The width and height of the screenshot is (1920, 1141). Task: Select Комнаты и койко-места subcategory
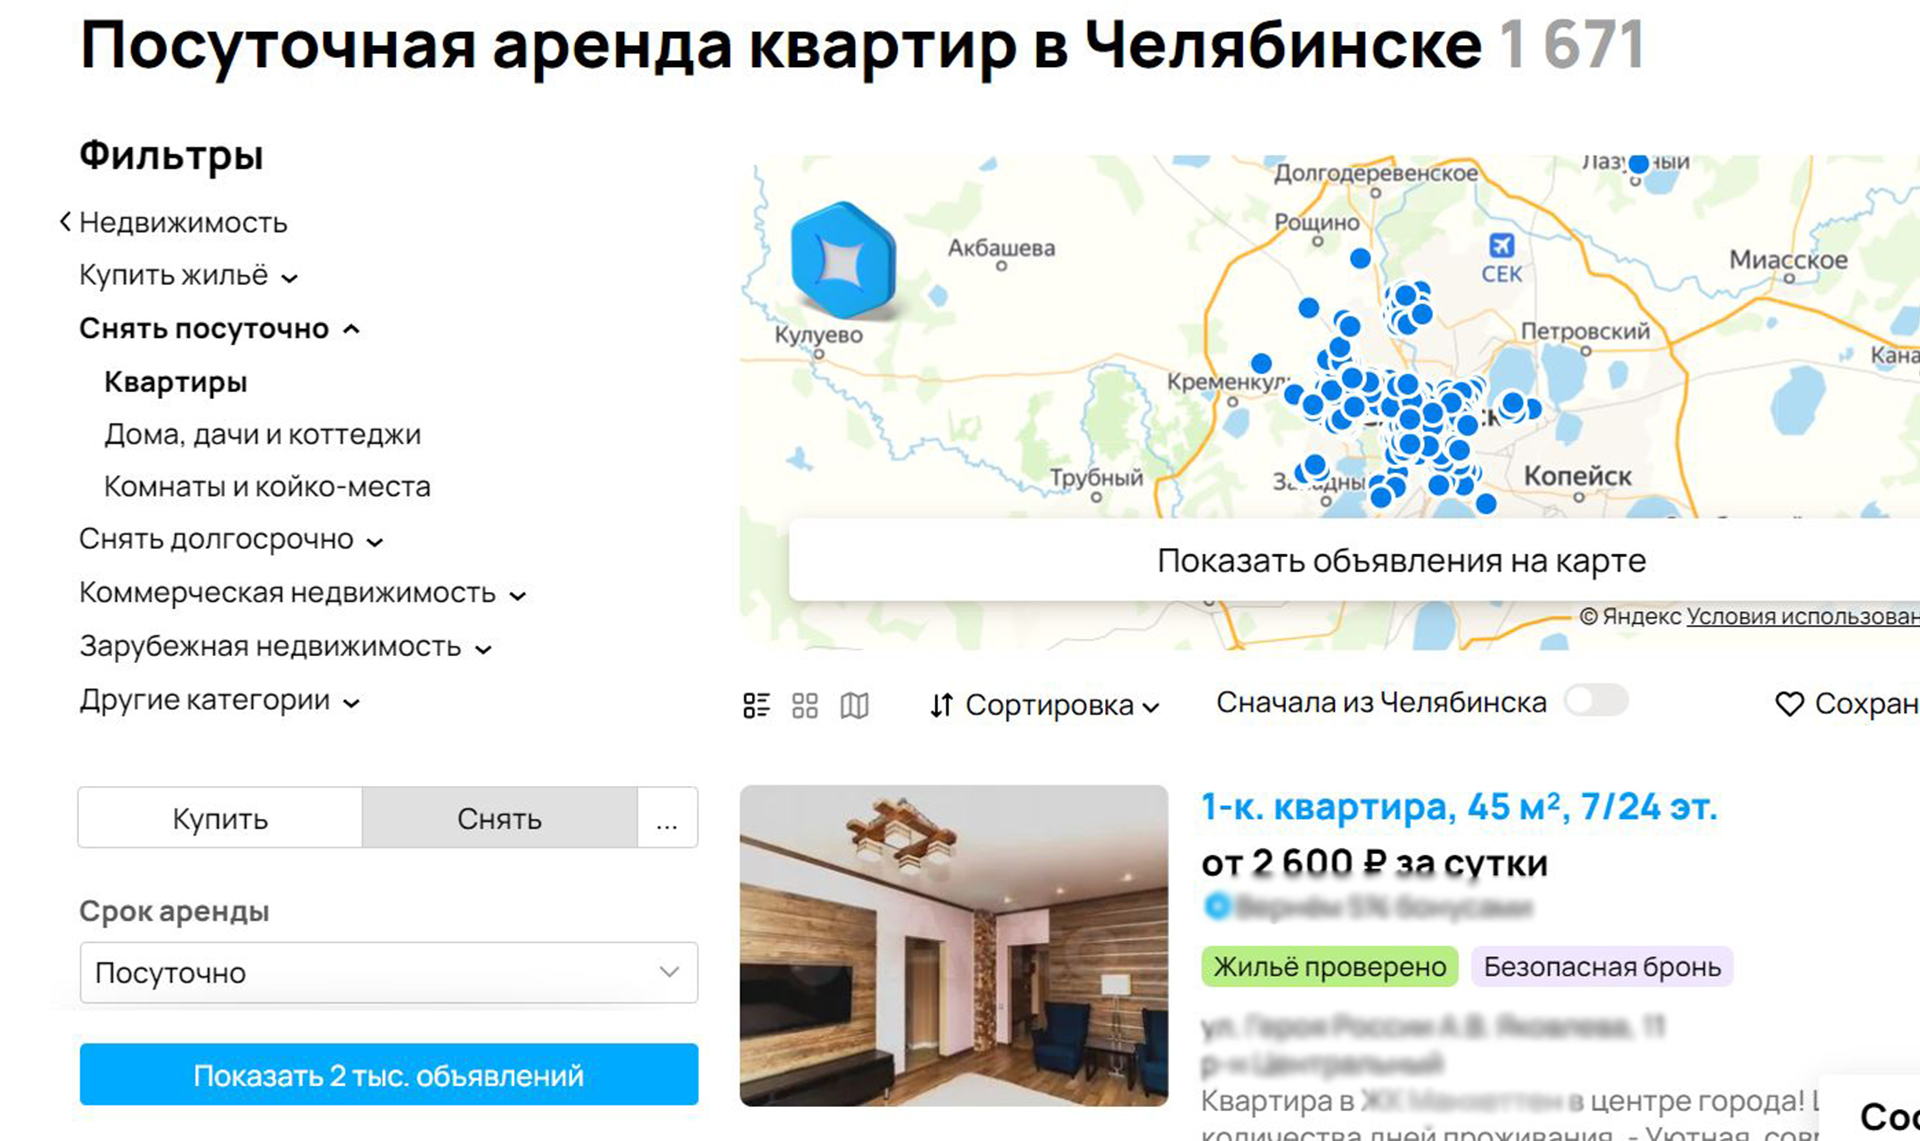267,486
